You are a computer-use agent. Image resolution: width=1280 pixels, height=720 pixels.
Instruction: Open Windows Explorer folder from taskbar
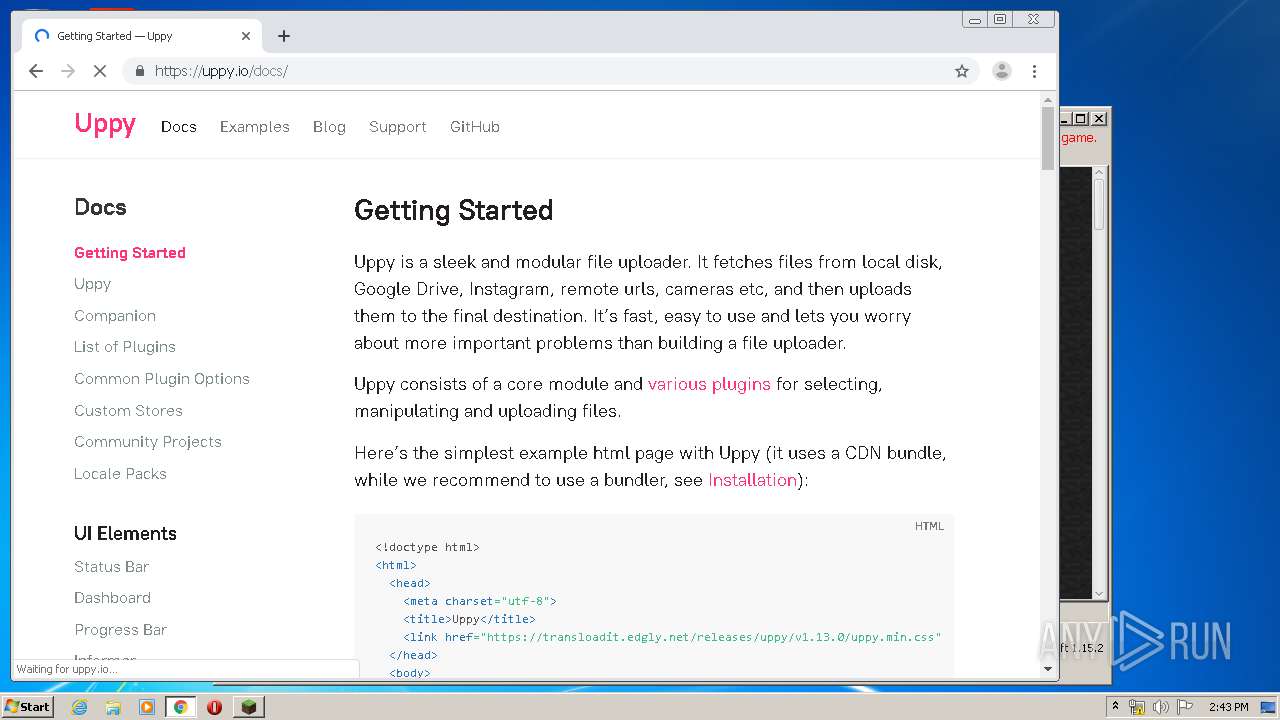[113, 707]
